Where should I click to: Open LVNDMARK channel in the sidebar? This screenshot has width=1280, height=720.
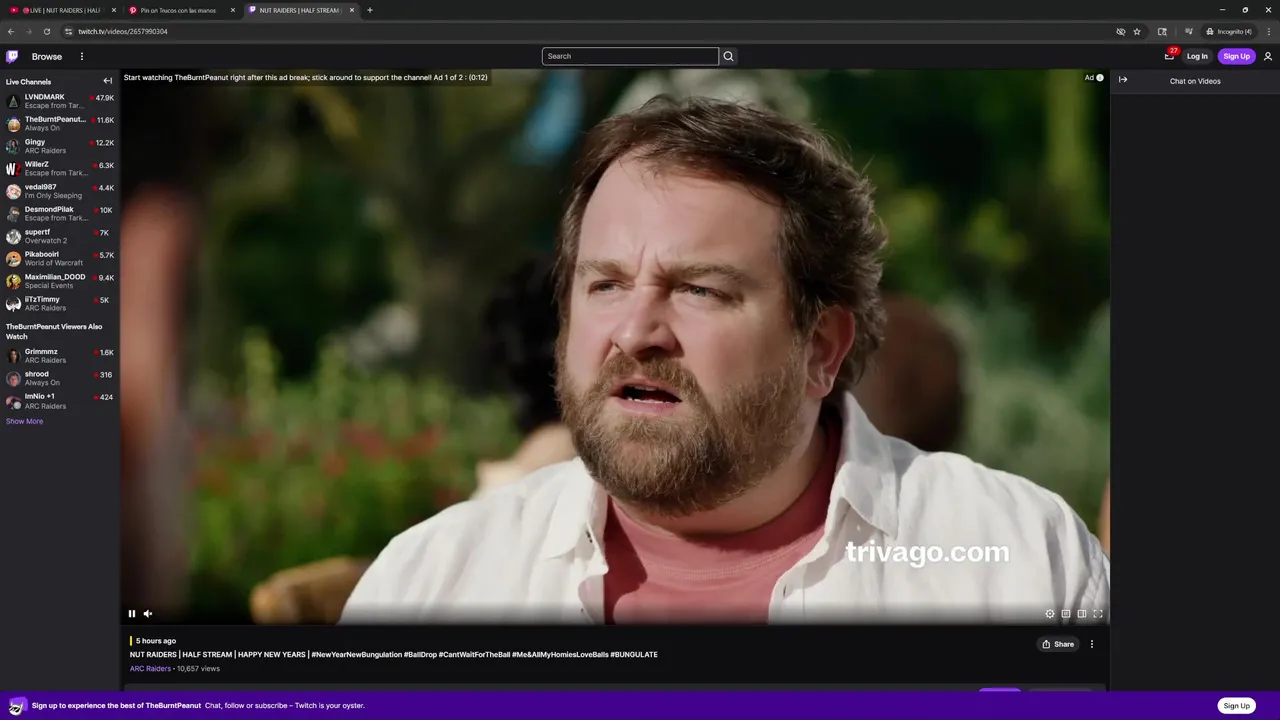[60, 101]
